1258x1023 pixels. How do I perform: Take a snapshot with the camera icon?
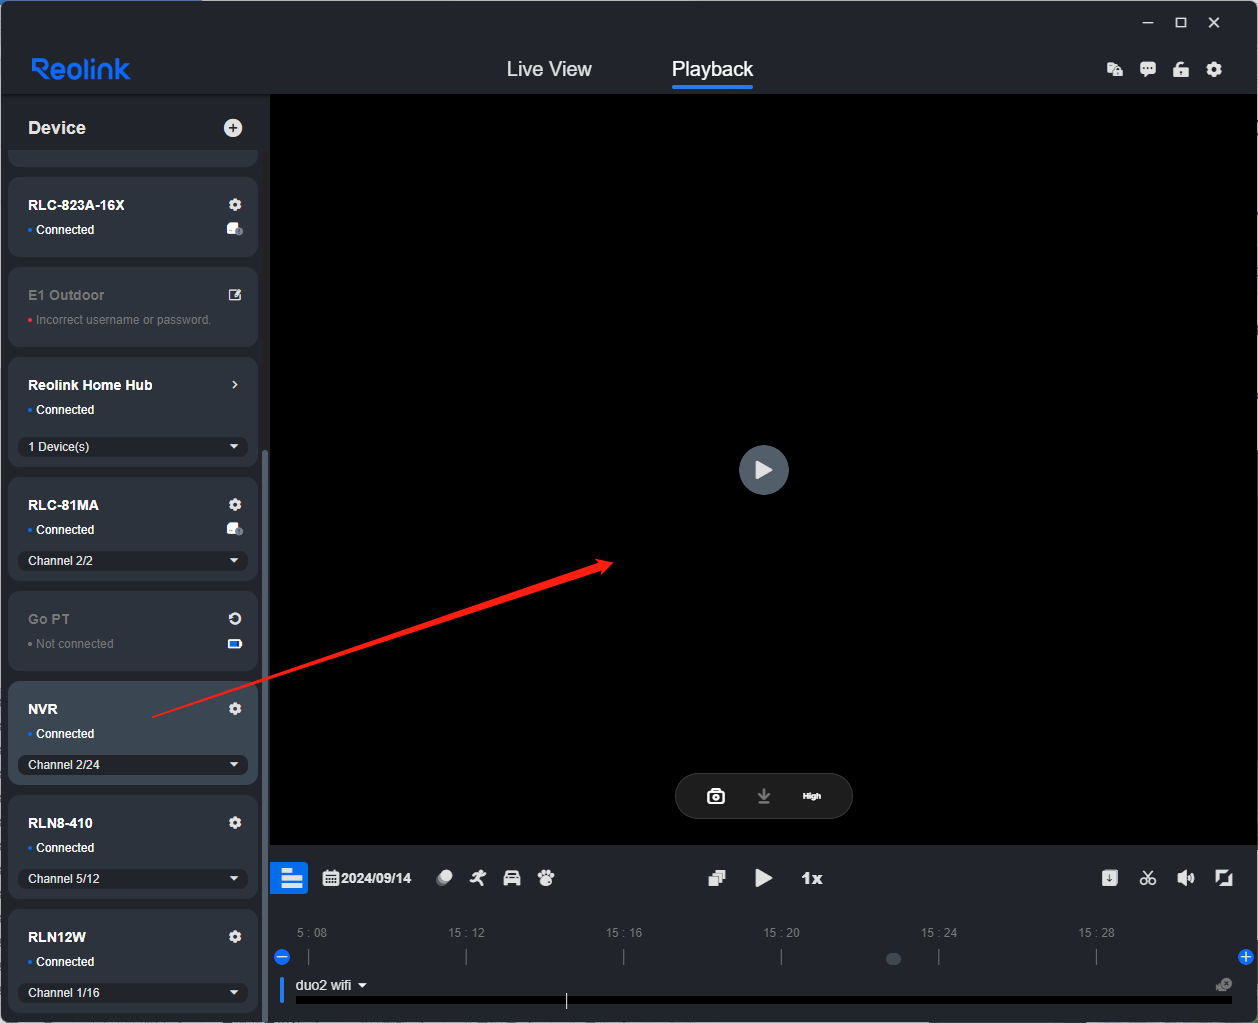(x=716, y=796)
